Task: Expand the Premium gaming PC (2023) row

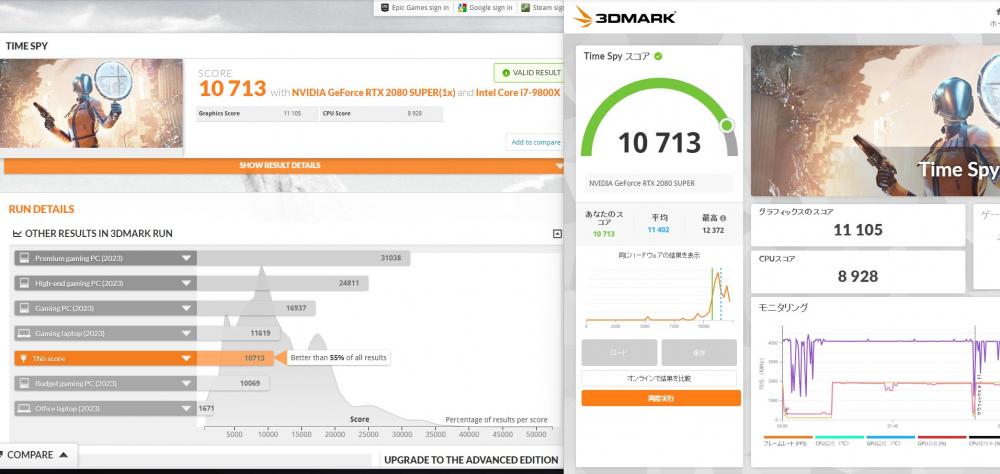Action: [186, 258]
